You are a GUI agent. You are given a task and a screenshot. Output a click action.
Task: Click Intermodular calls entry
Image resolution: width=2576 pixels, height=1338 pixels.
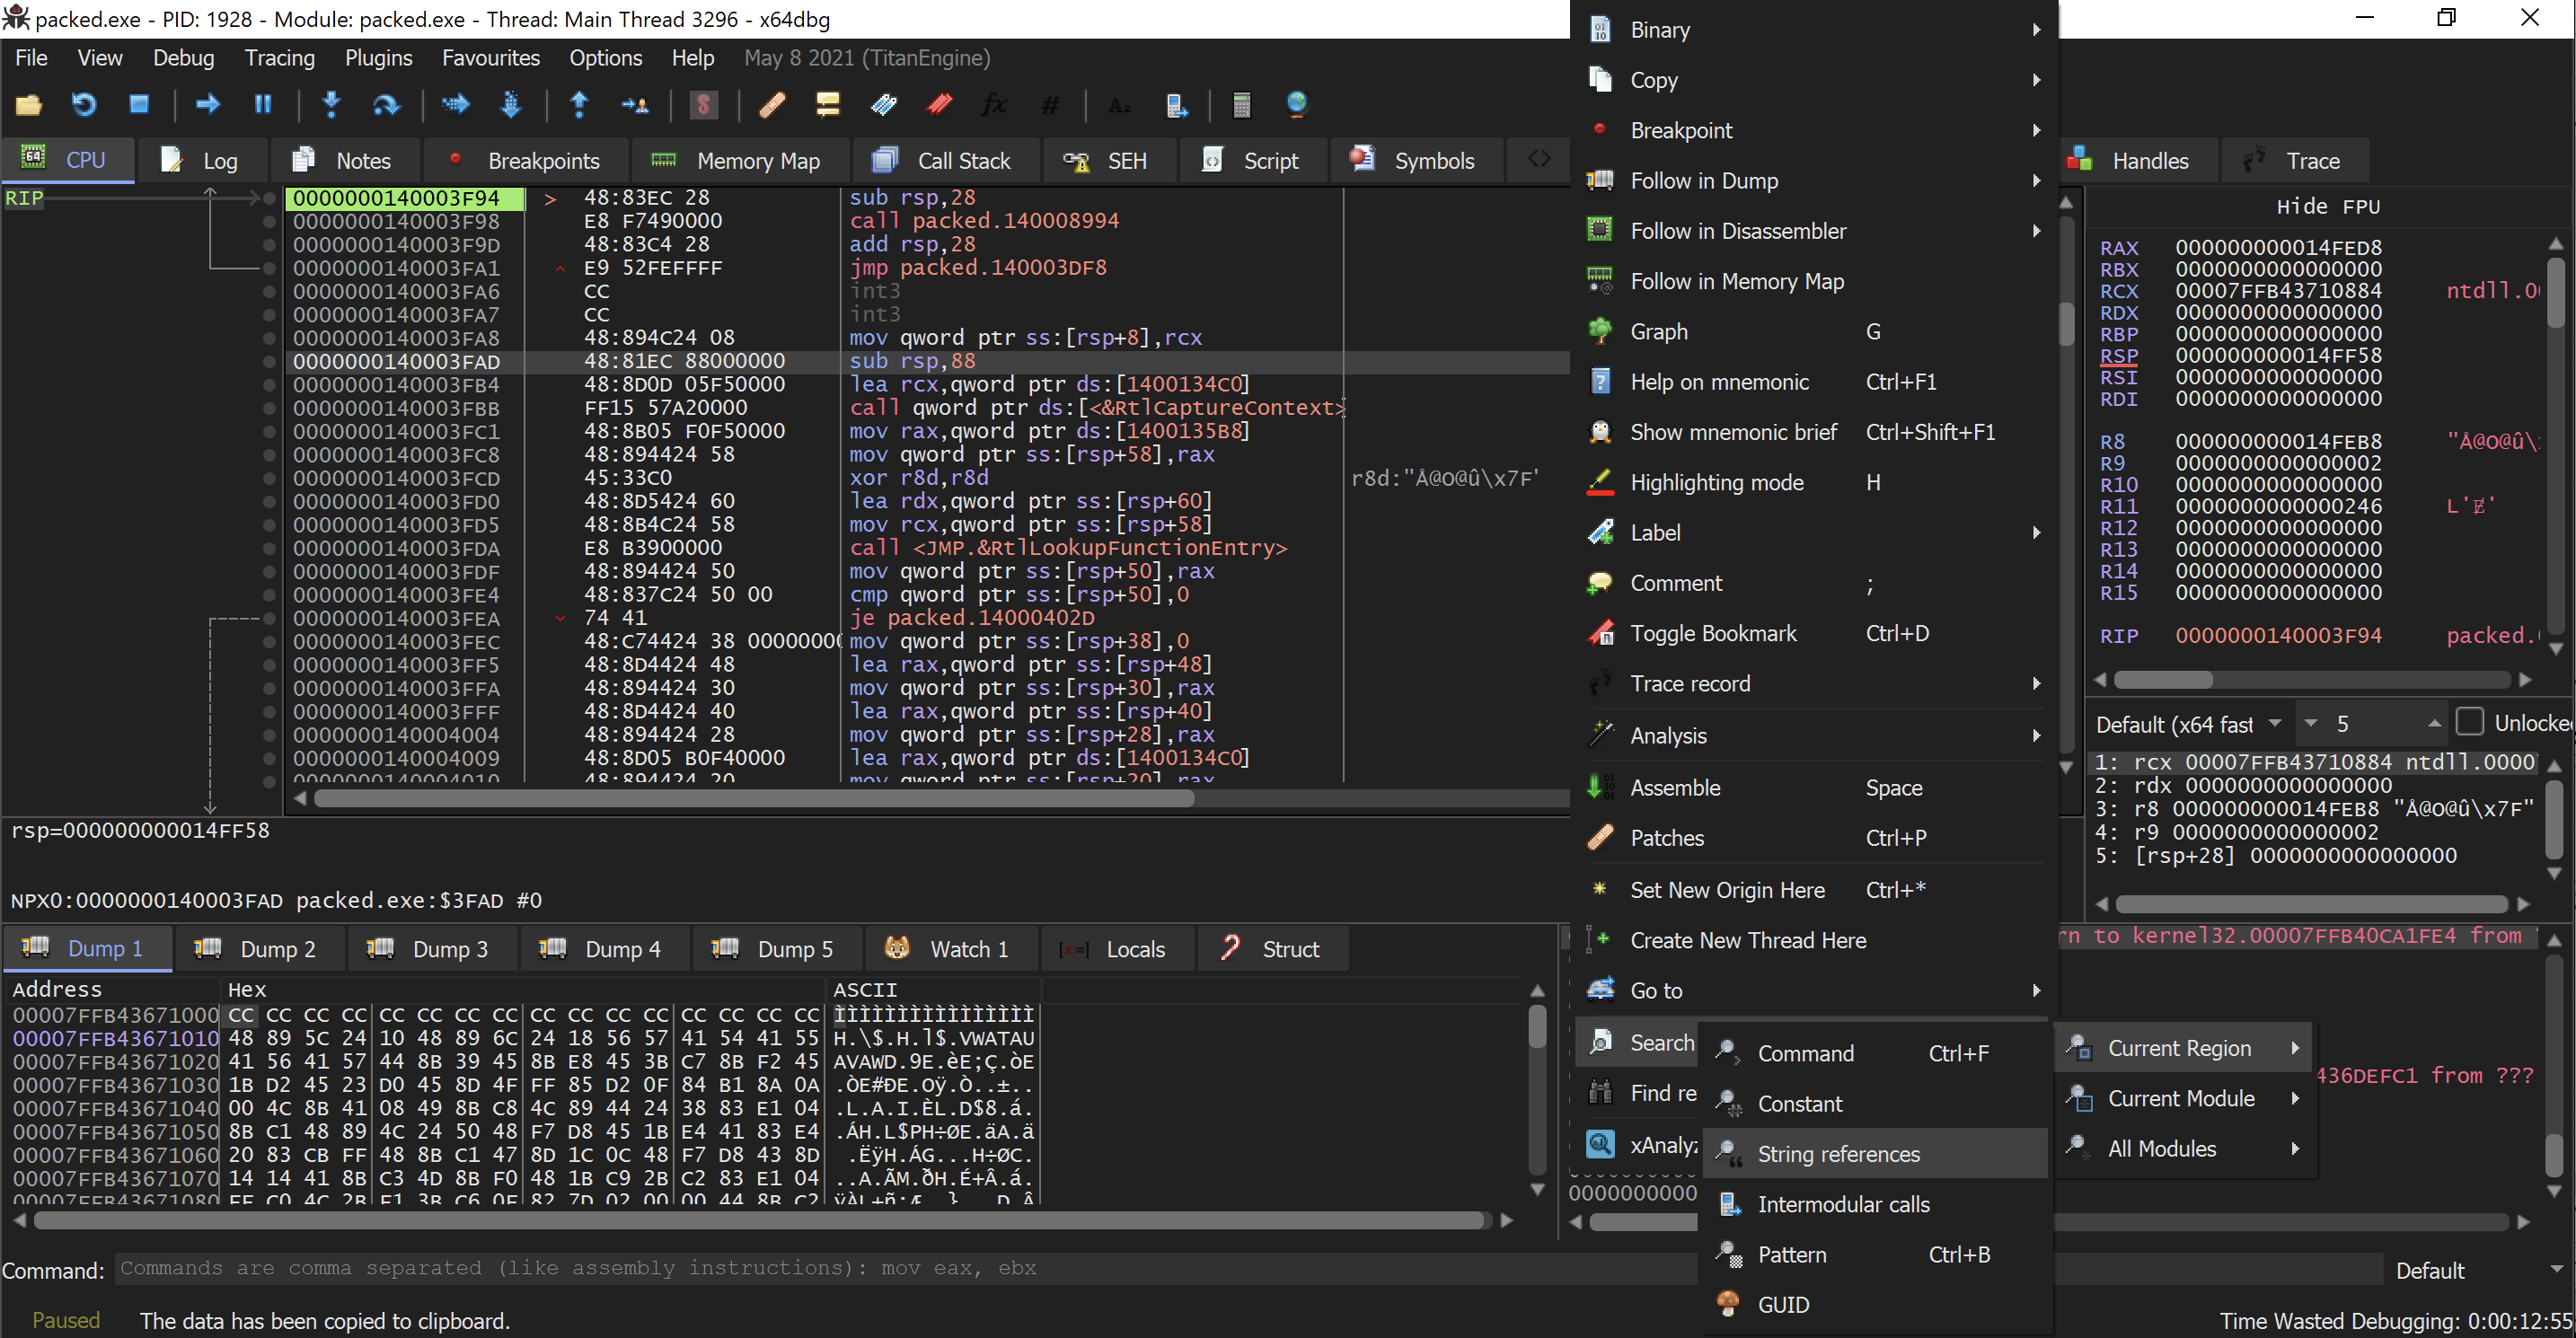point(1874,1204)
